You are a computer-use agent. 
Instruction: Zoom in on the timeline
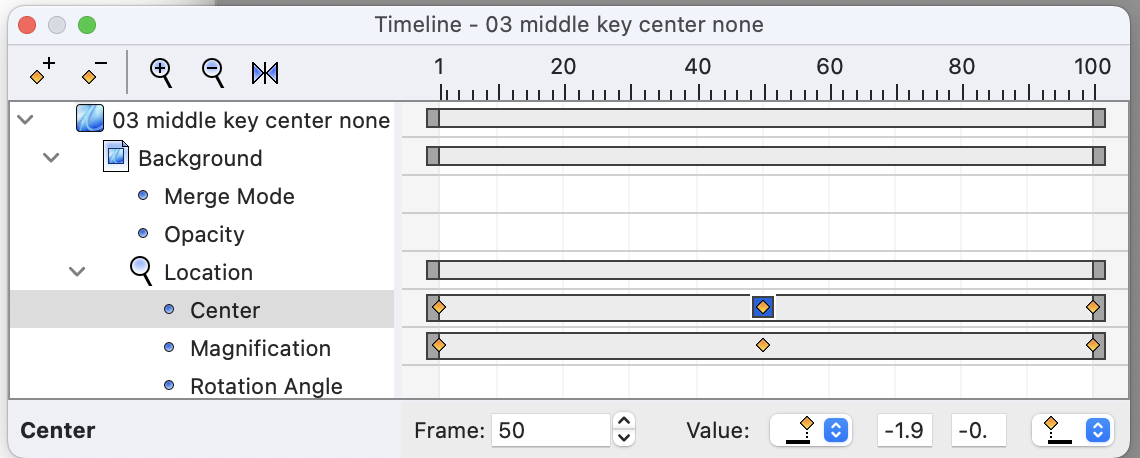161,73
